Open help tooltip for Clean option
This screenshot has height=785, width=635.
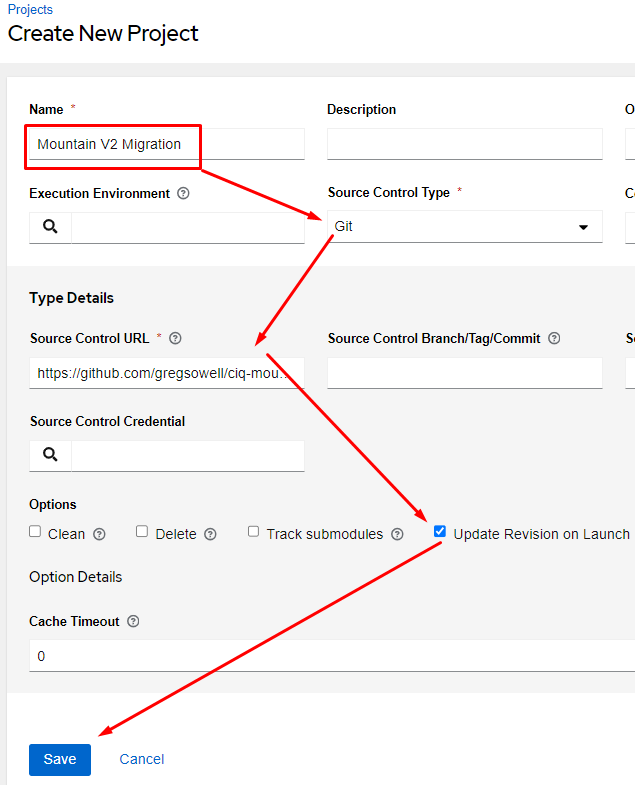tap(99, 534)
